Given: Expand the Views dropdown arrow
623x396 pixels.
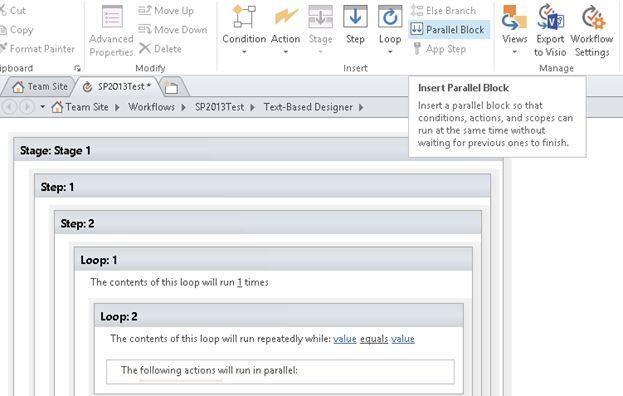Looking at the screenshot, I should 514,52.
